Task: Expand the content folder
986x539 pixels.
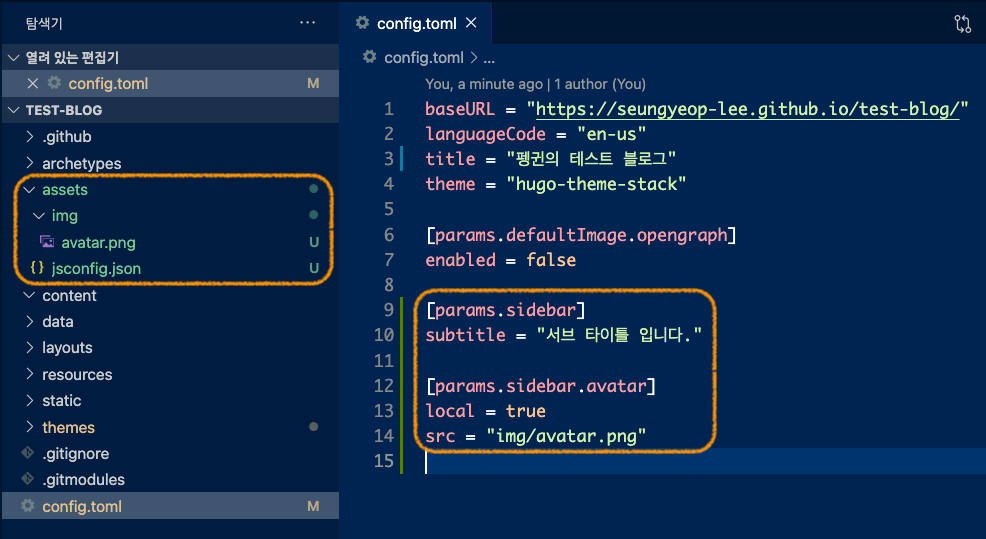Action: pos(69,295)
